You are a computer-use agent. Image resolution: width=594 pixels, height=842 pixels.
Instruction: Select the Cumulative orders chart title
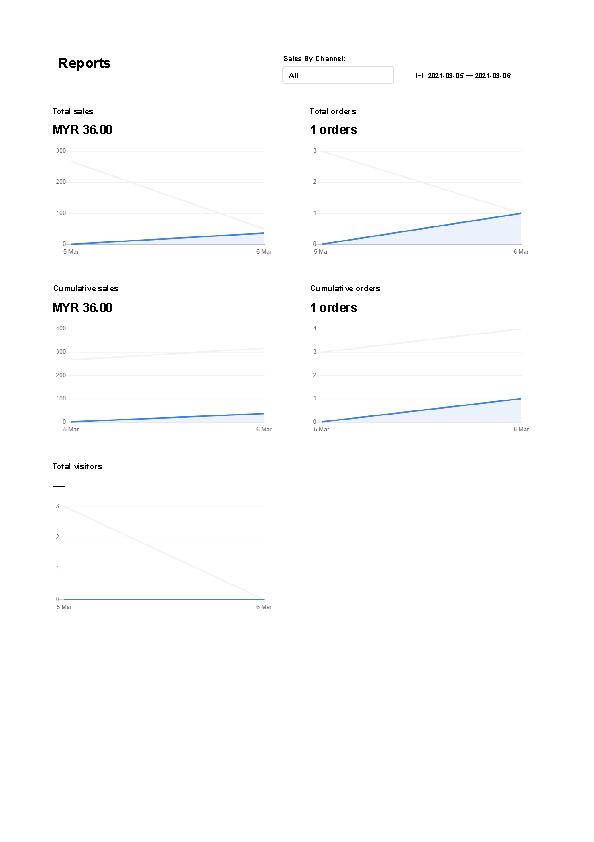coord(345,288)
